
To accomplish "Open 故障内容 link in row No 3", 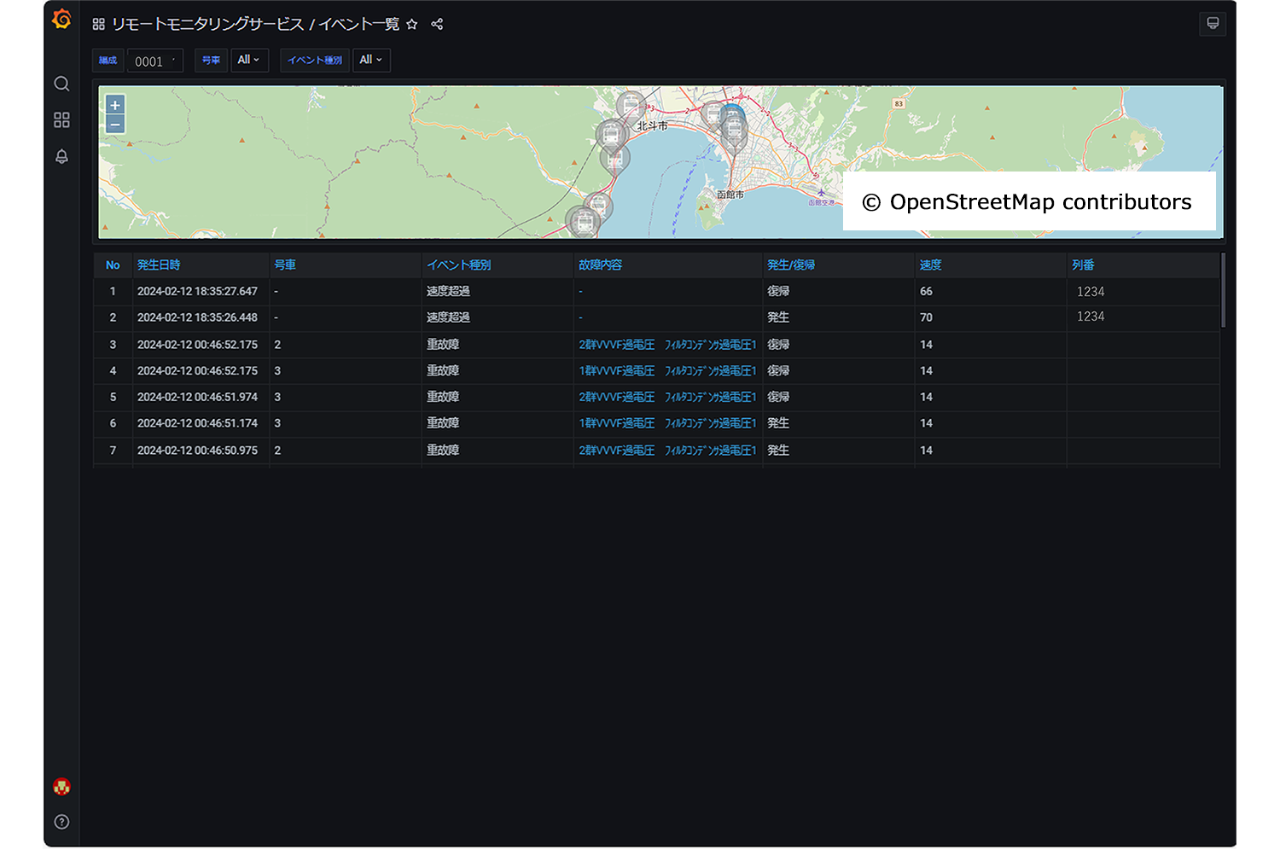I will tap(667, 344).
